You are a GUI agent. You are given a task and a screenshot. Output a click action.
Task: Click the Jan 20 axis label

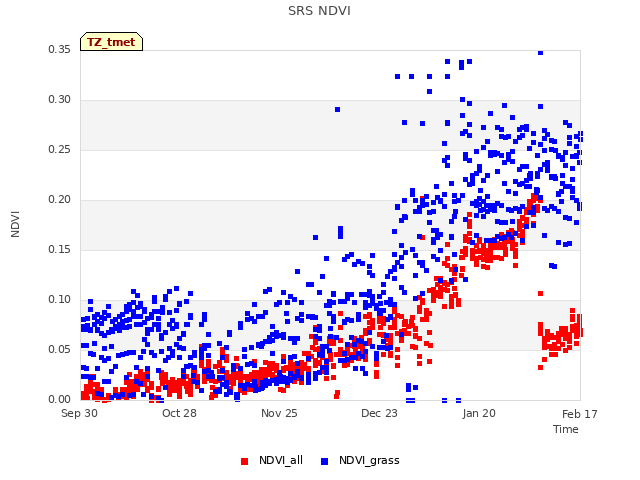coord(479,413)
